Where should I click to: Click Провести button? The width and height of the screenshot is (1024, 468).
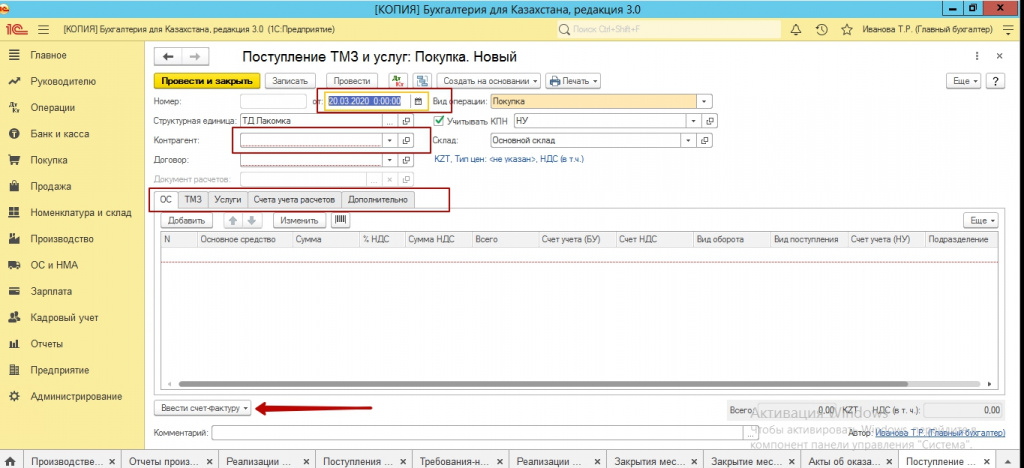351,81
